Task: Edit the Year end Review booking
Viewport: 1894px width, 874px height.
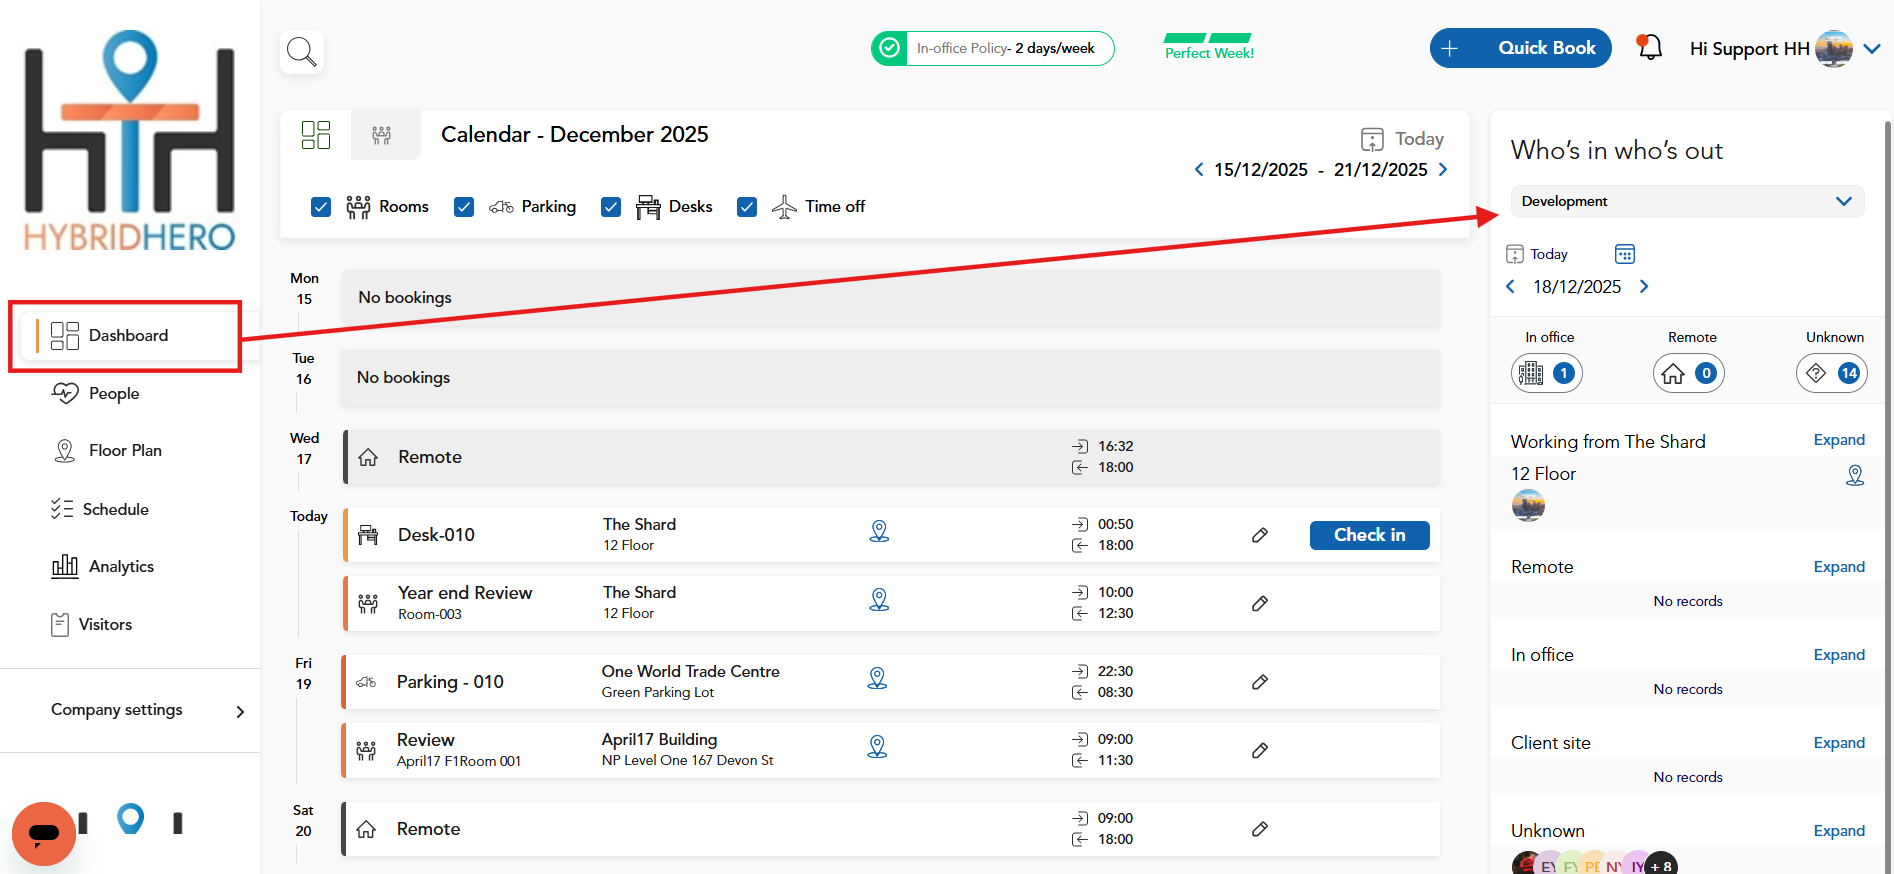Action: (1260, 603)
